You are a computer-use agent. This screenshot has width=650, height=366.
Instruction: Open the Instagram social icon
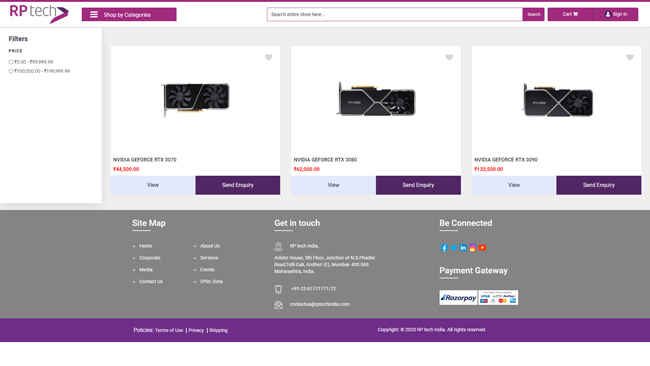(x=473, y=247)
